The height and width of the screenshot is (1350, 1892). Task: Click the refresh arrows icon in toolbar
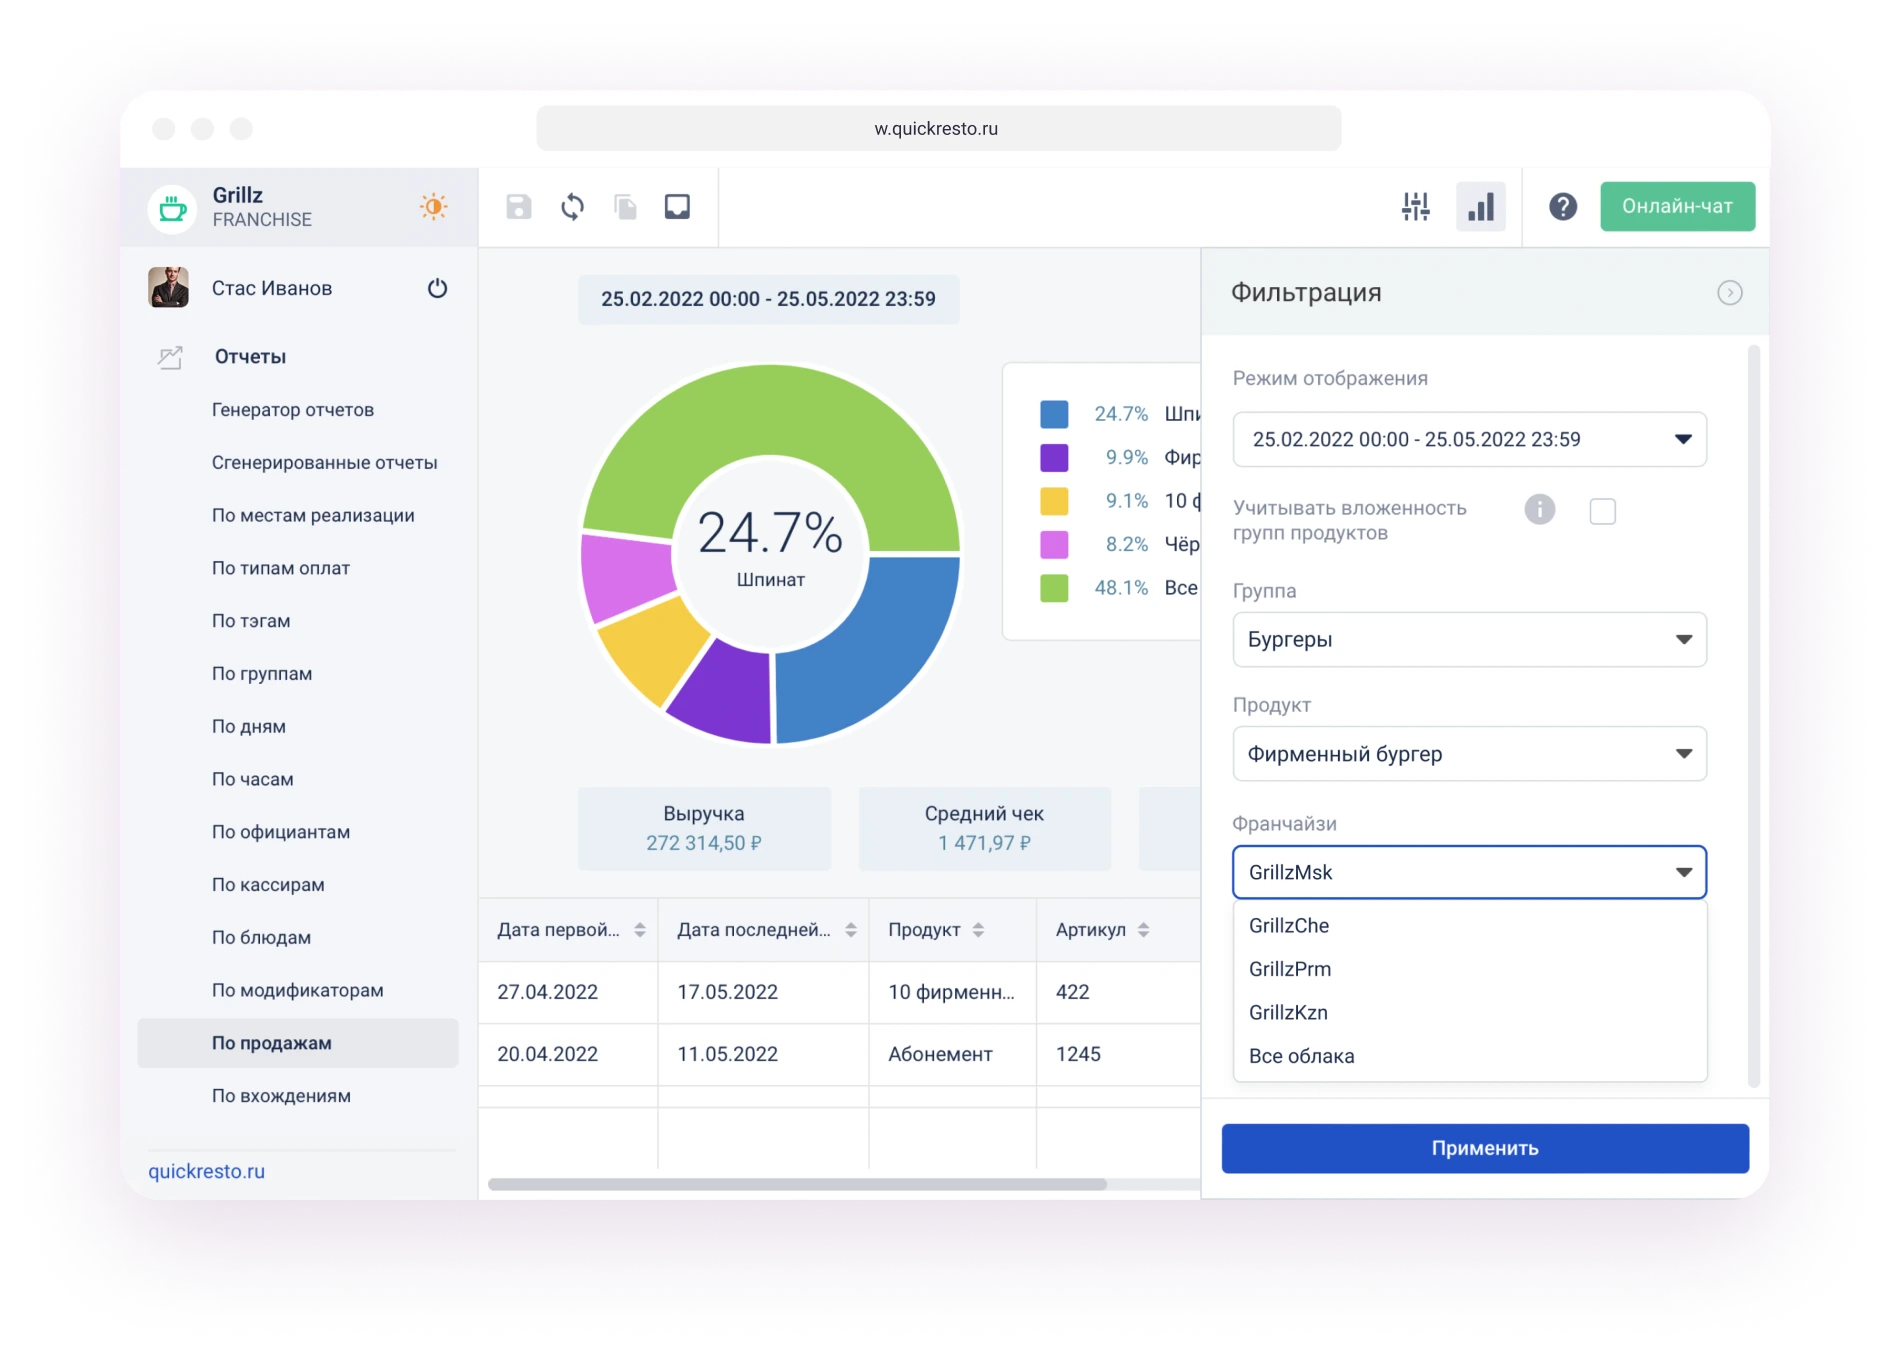(572, 207)
